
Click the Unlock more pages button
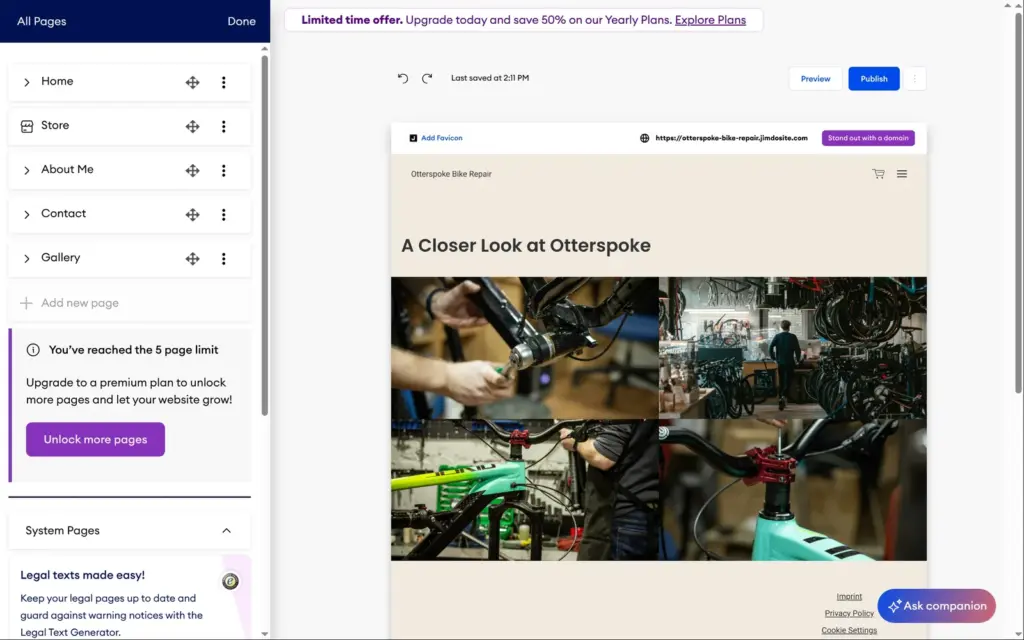tap(95, 440)
